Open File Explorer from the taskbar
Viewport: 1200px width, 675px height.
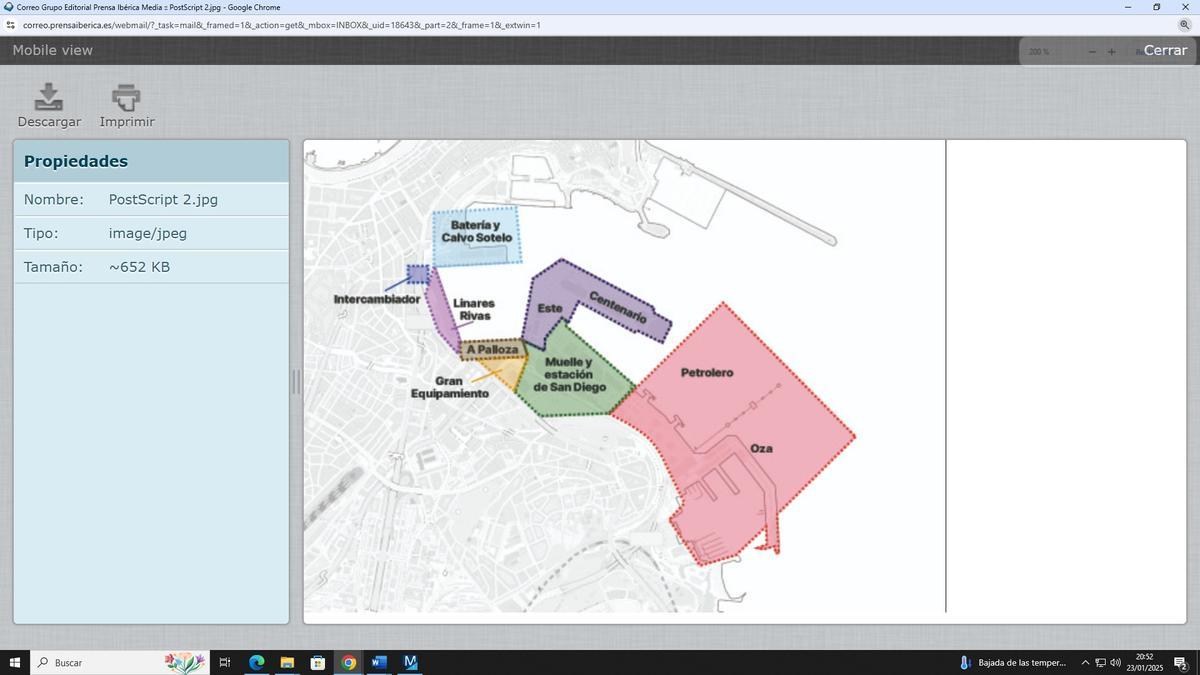click(287, 662)
